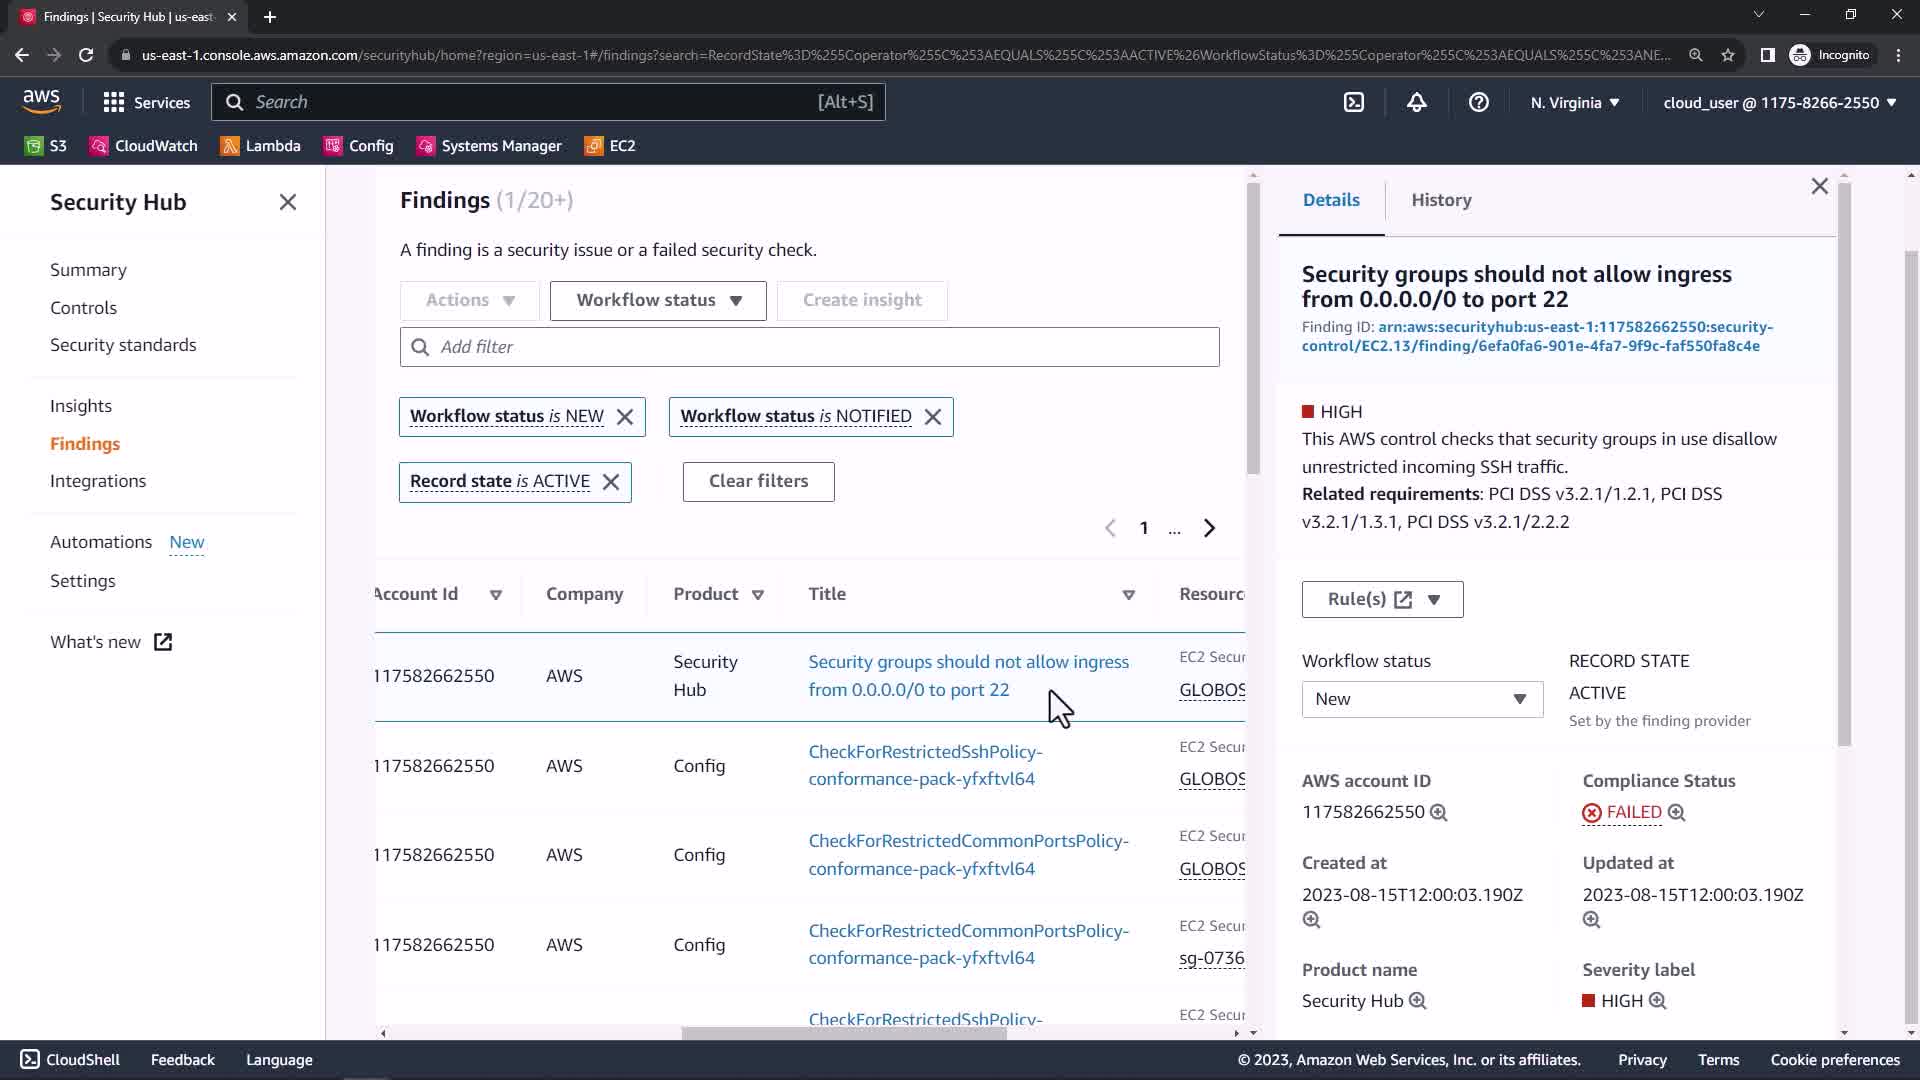1920x1080 pixels.
Task: Expand the Rule(s) dropdown
Action: (x=1434, y=599)
